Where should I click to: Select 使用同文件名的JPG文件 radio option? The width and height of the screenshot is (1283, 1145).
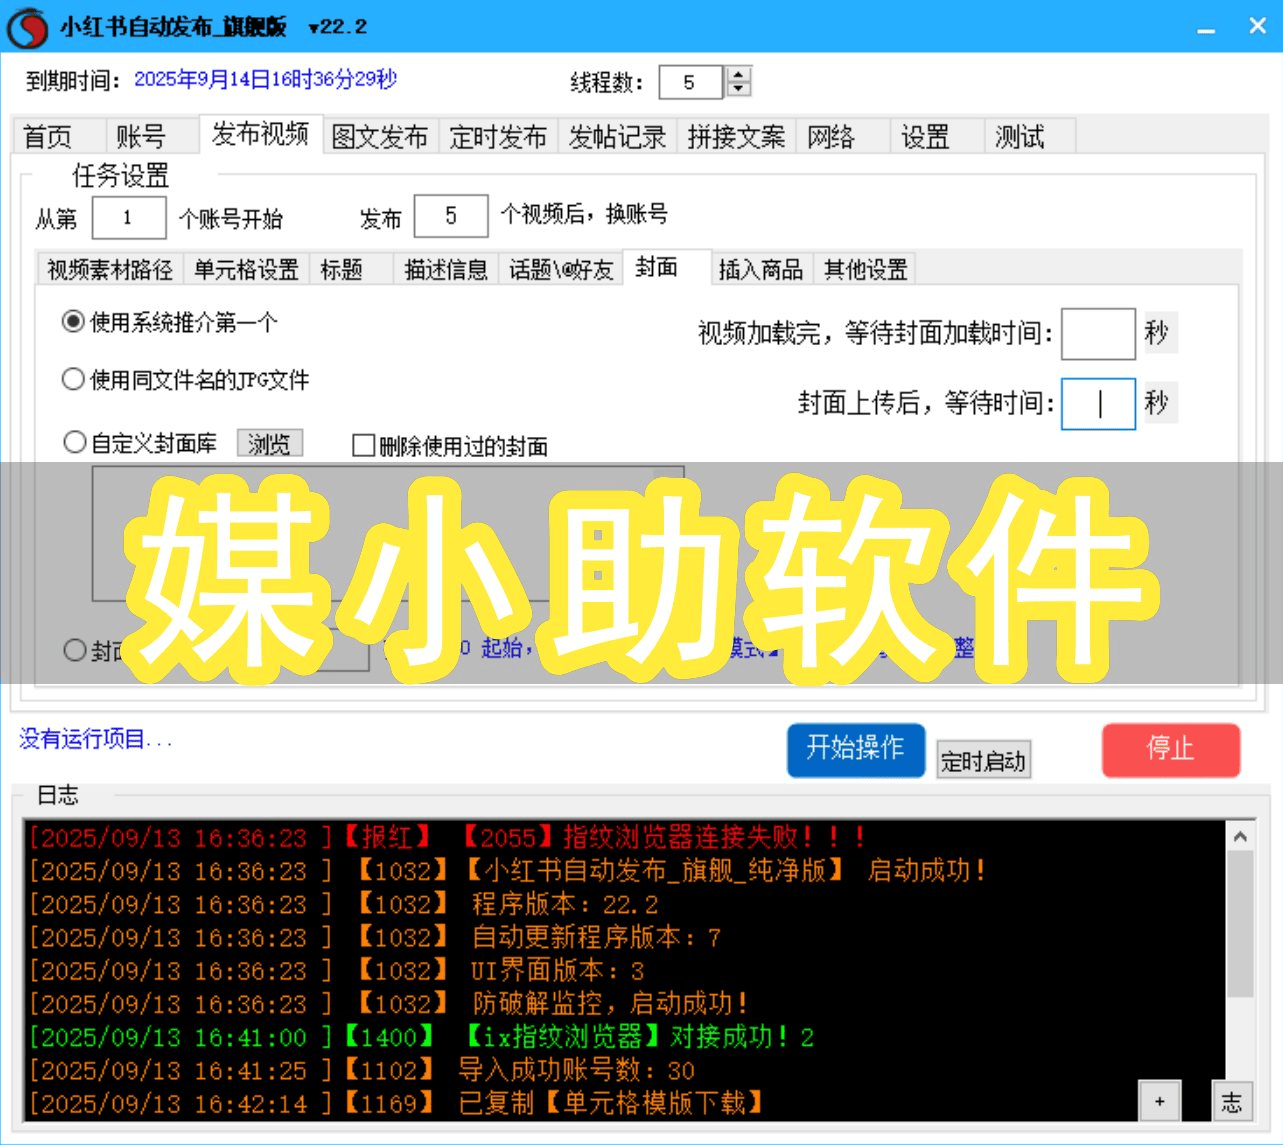point(73,380)
